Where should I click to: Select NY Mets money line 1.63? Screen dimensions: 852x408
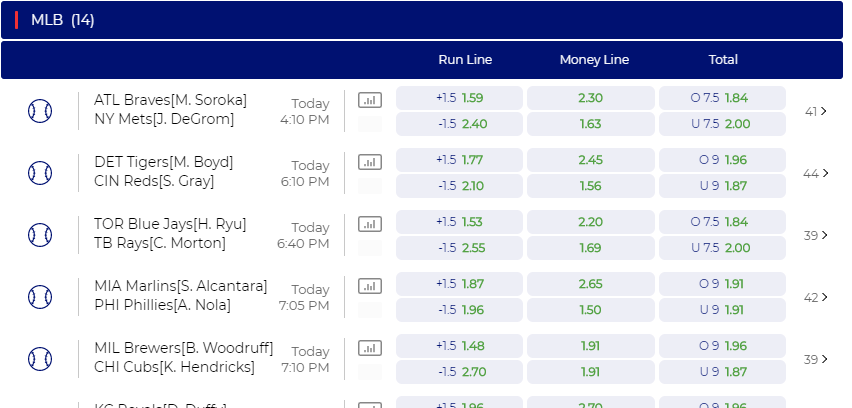point(591,124)
